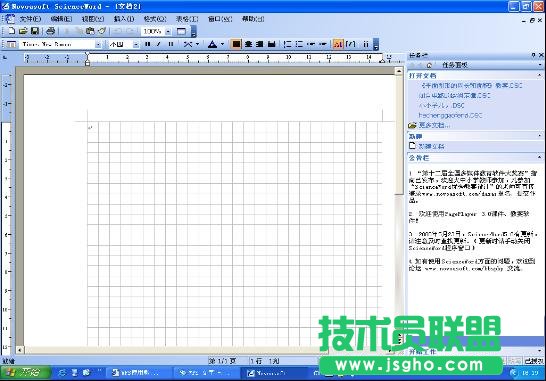Click the Cut scissors icon
546x381 pixels.
point(67,31)
